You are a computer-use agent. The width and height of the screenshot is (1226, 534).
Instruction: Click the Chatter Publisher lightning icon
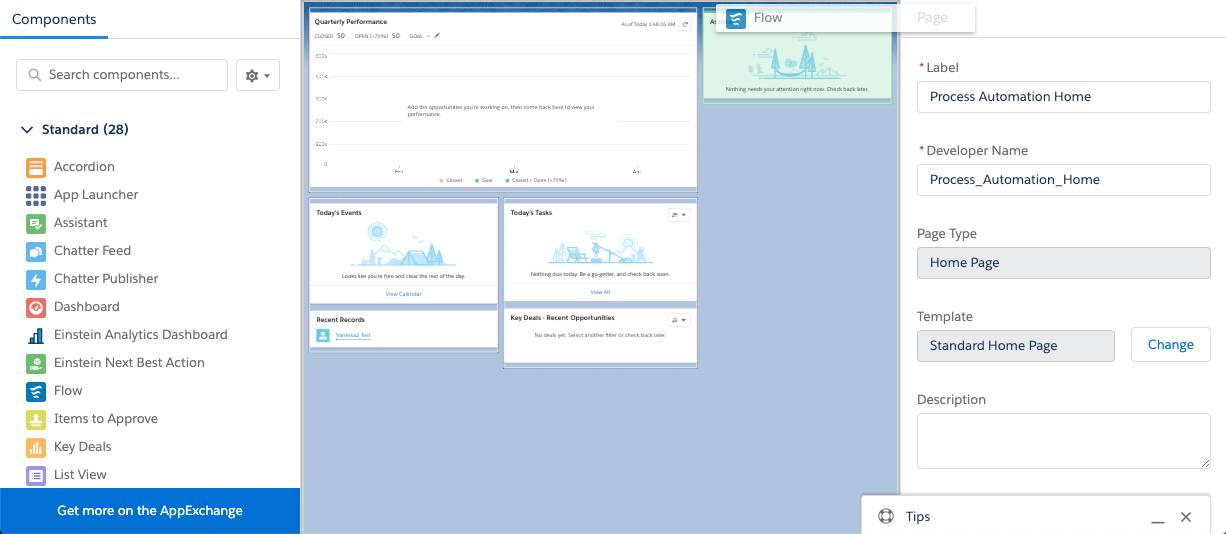(x=36, y=279)
